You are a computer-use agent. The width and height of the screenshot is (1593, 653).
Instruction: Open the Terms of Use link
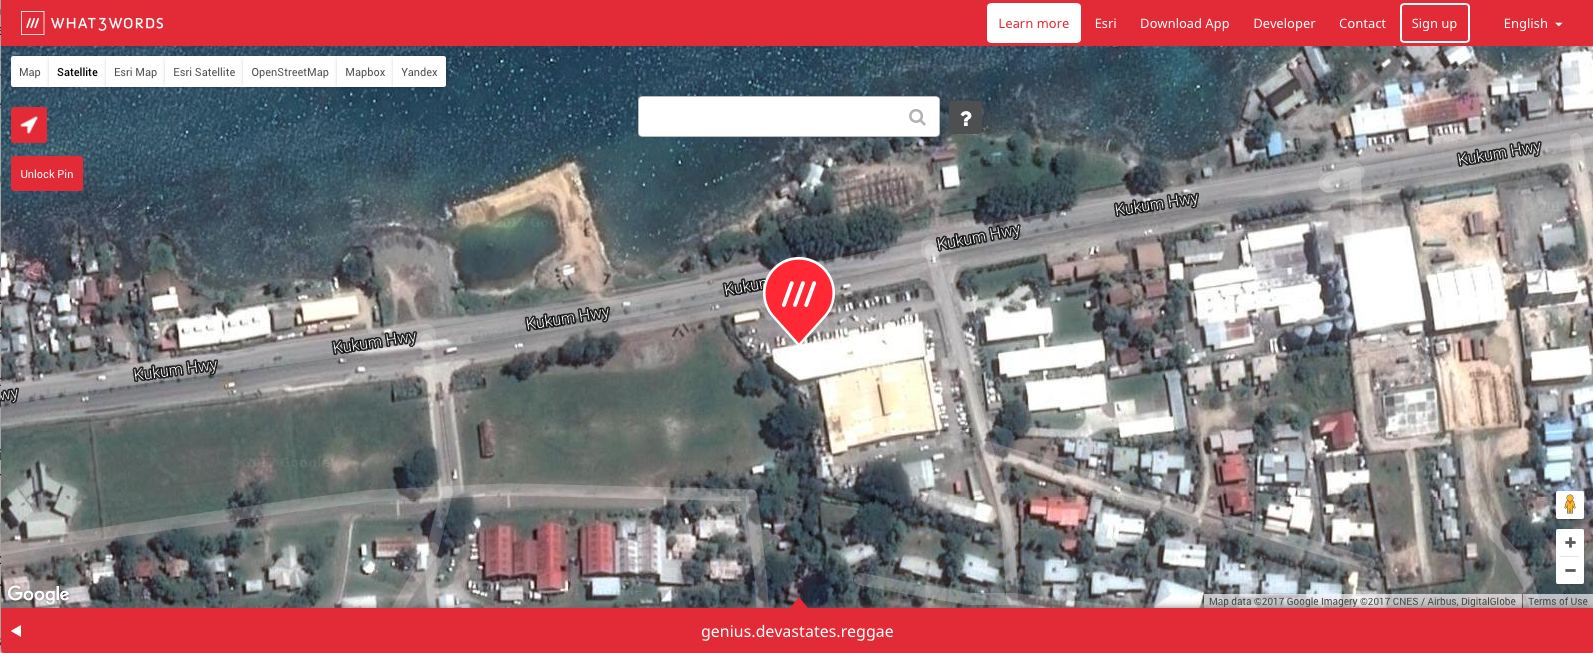[x=1557, y=602]
